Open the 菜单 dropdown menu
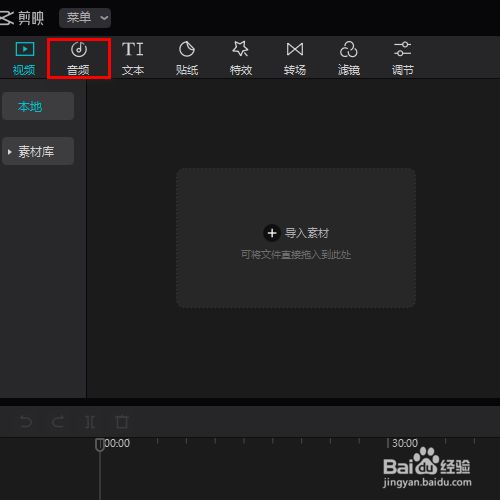This screenshot has height=500, width=500. pyautogui.click(x=85, y=18)
